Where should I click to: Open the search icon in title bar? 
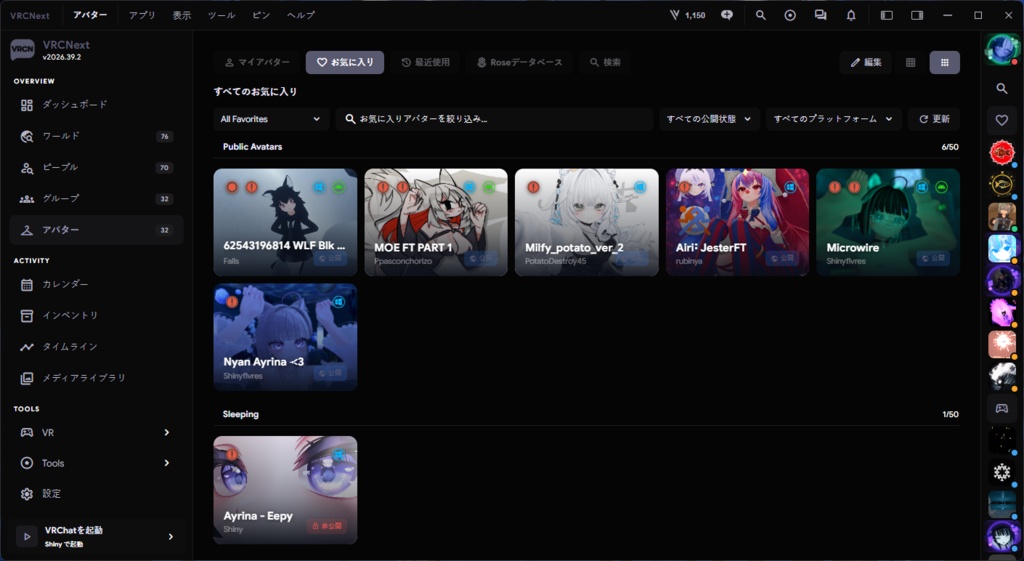760,15
